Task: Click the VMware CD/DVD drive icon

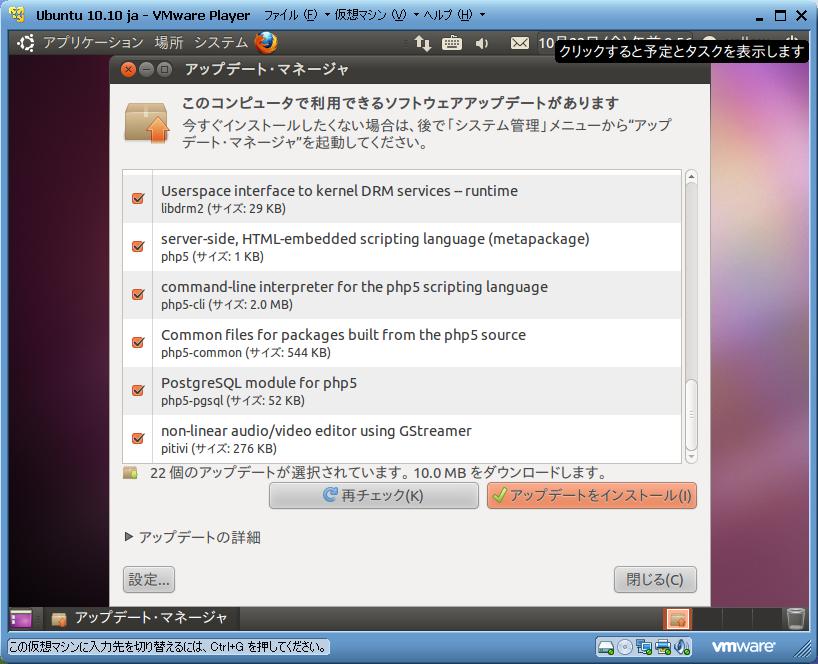Action: click(624, 647)
